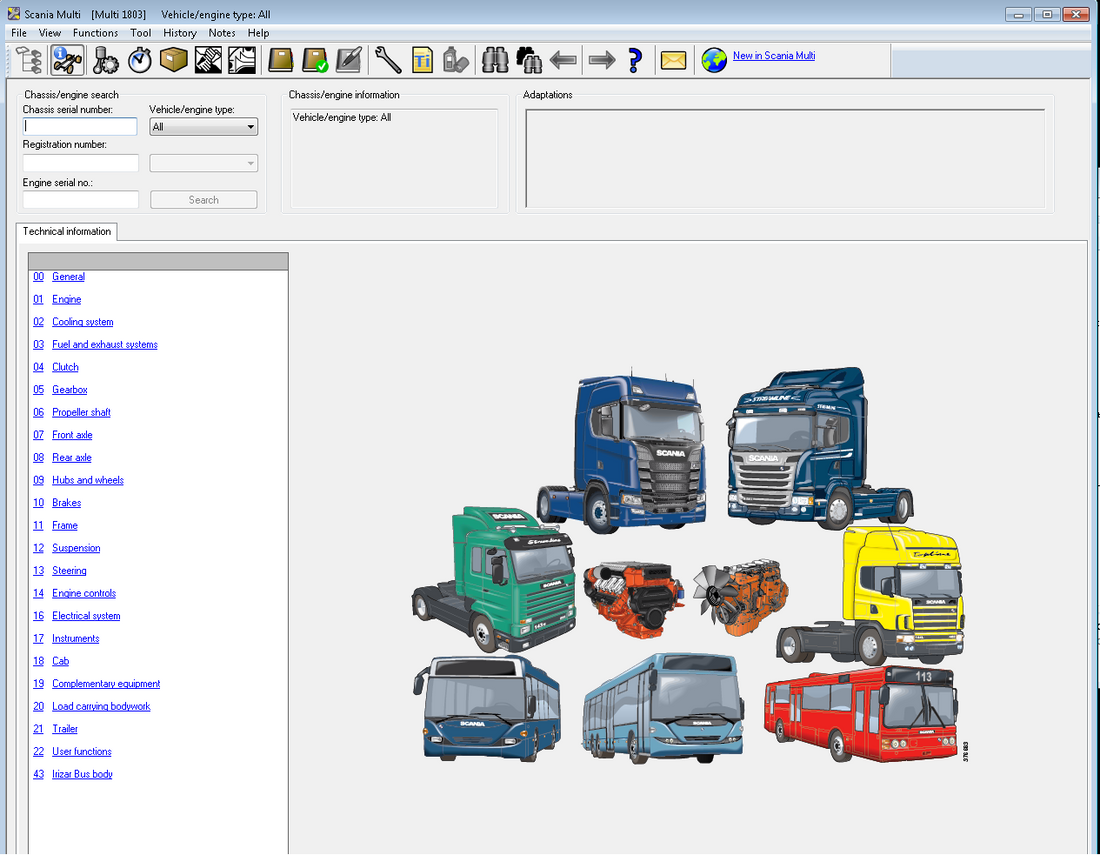Screen dimensions: 1100x855
Task: Click the blue question mark help icon
Action: (x=635, y=61)
